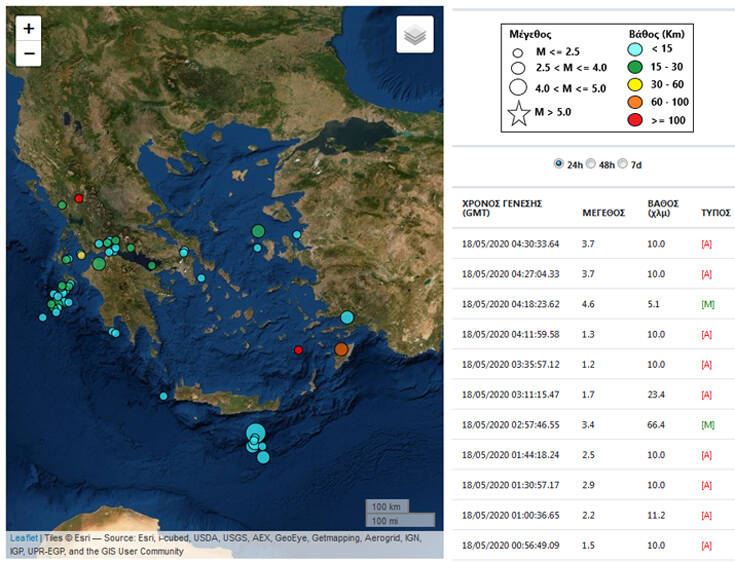Open the Leaflet link in map attribution
Image resolution: width=735 pixels, height=562 pixels.
pyautogui.click(x=24, y=537)
